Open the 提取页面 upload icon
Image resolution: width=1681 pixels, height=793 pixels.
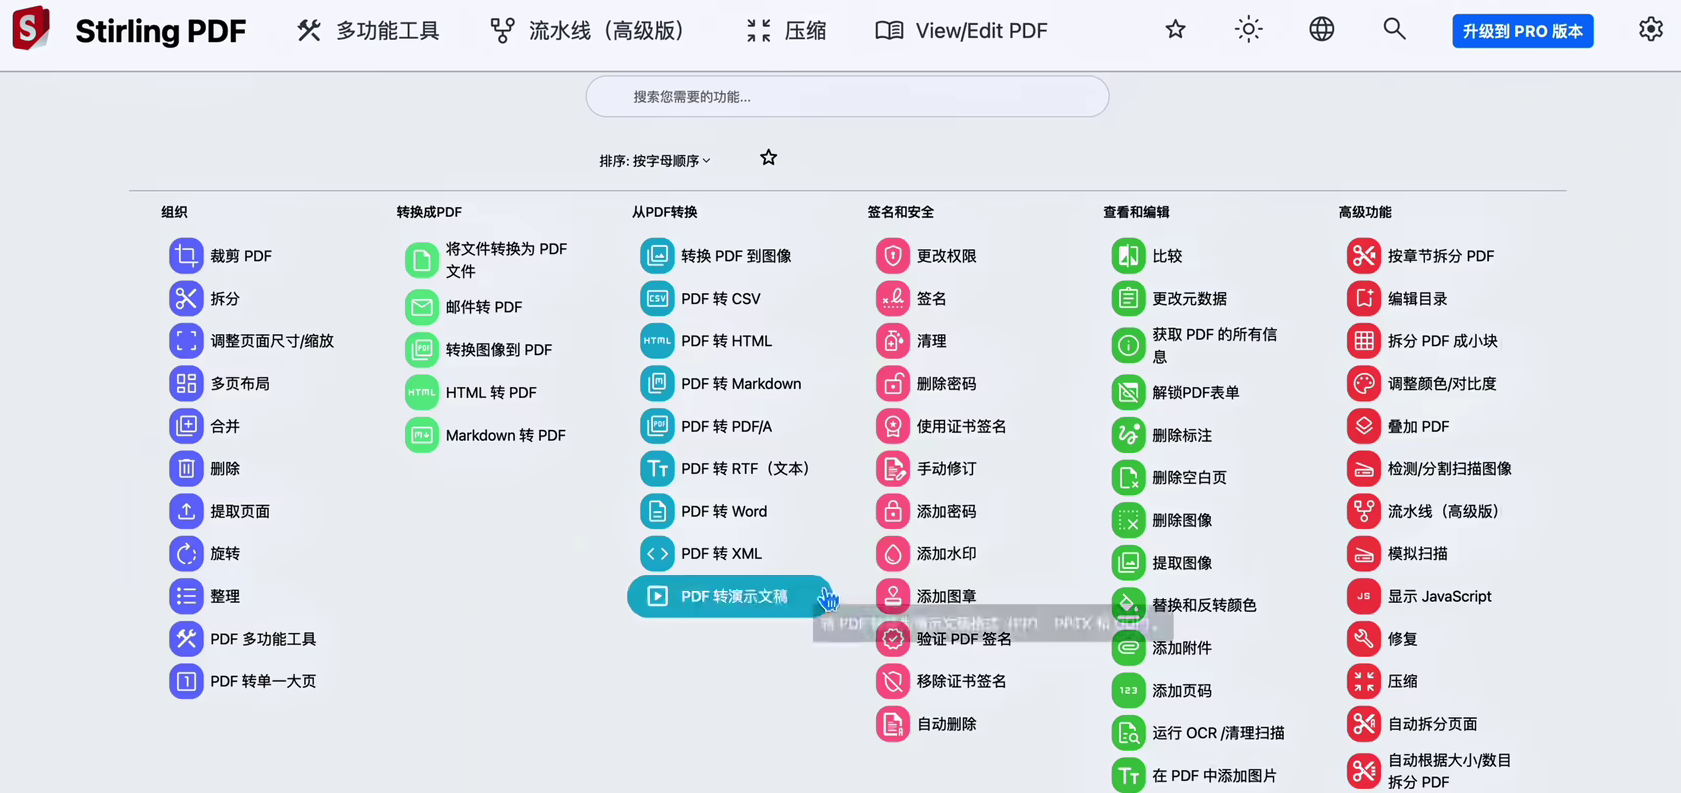[186, 511]
